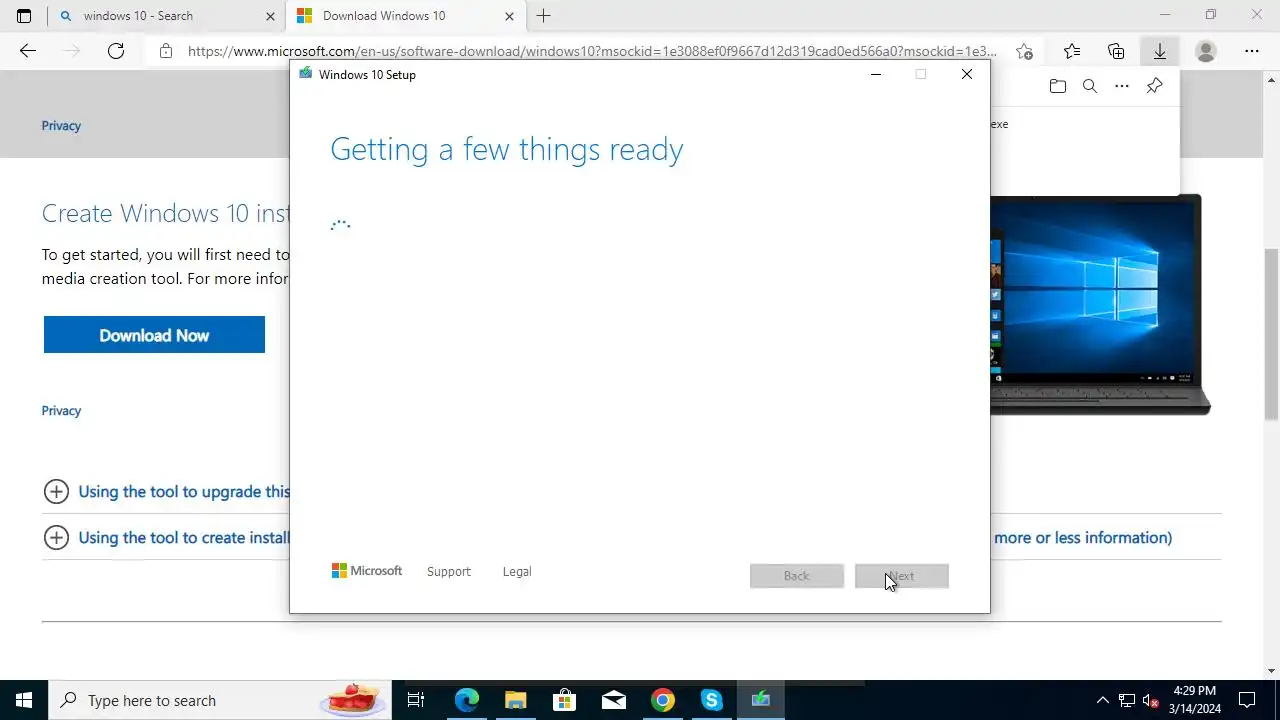Image resolution: width=1280 pixels, height=720 pixels.
Task: Expand 'Using the tool to create install' section
Action: [x=167, y=537]
